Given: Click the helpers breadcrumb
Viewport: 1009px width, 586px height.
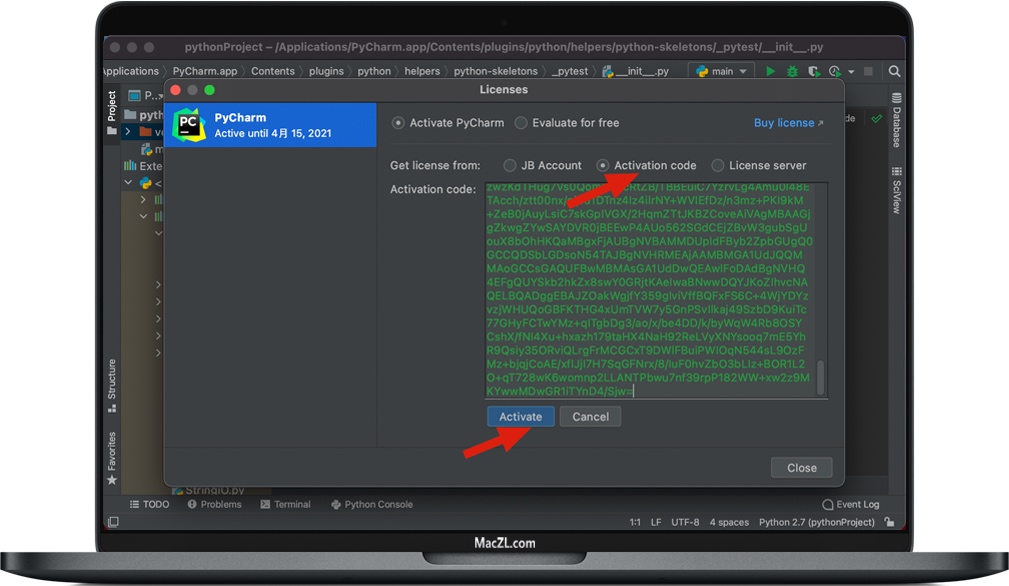Looking at the screenshot, I should click(x=422, y=71).
